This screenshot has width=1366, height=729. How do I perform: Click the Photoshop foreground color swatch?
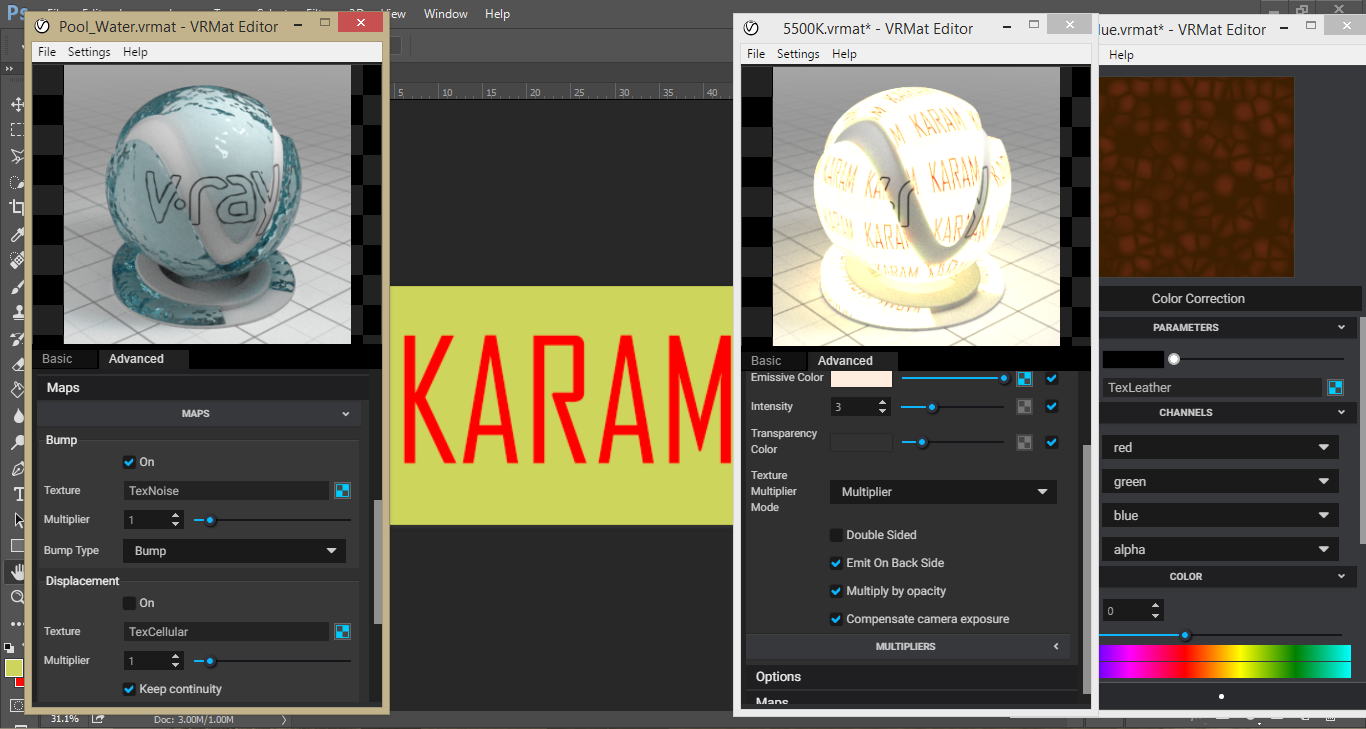click(13, 668)
